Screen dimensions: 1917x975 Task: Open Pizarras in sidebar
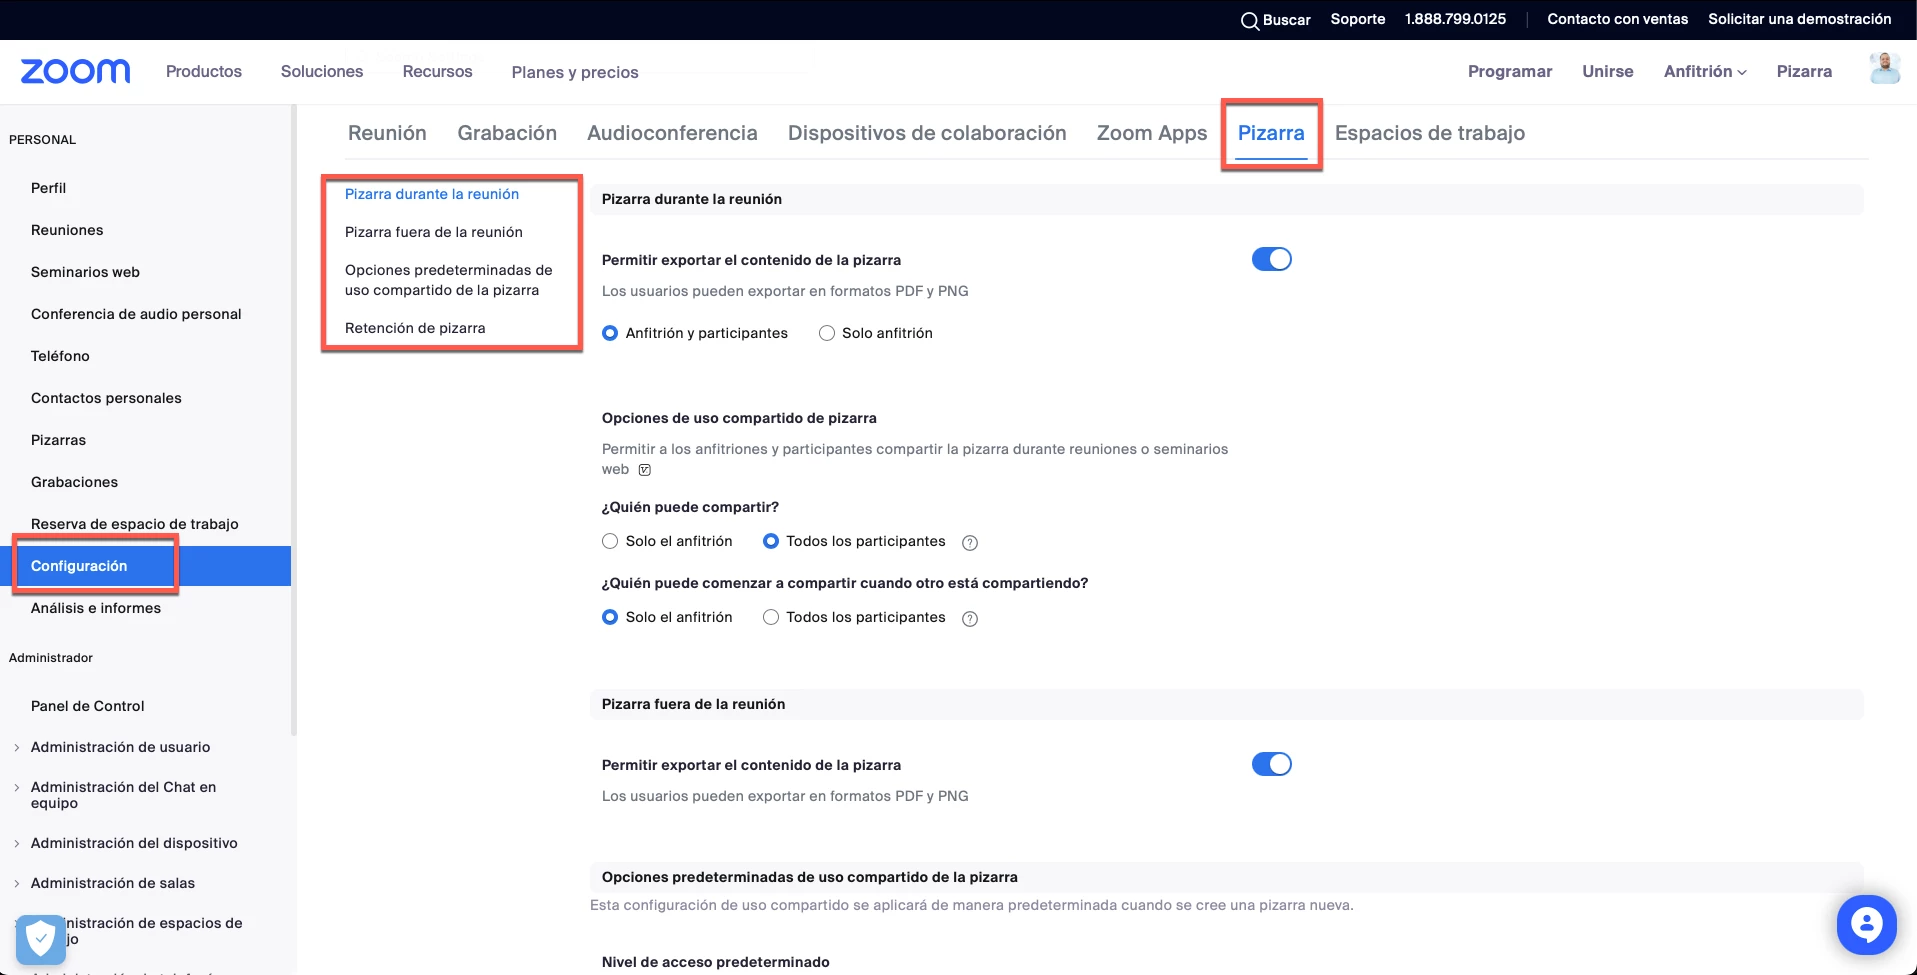58,440
